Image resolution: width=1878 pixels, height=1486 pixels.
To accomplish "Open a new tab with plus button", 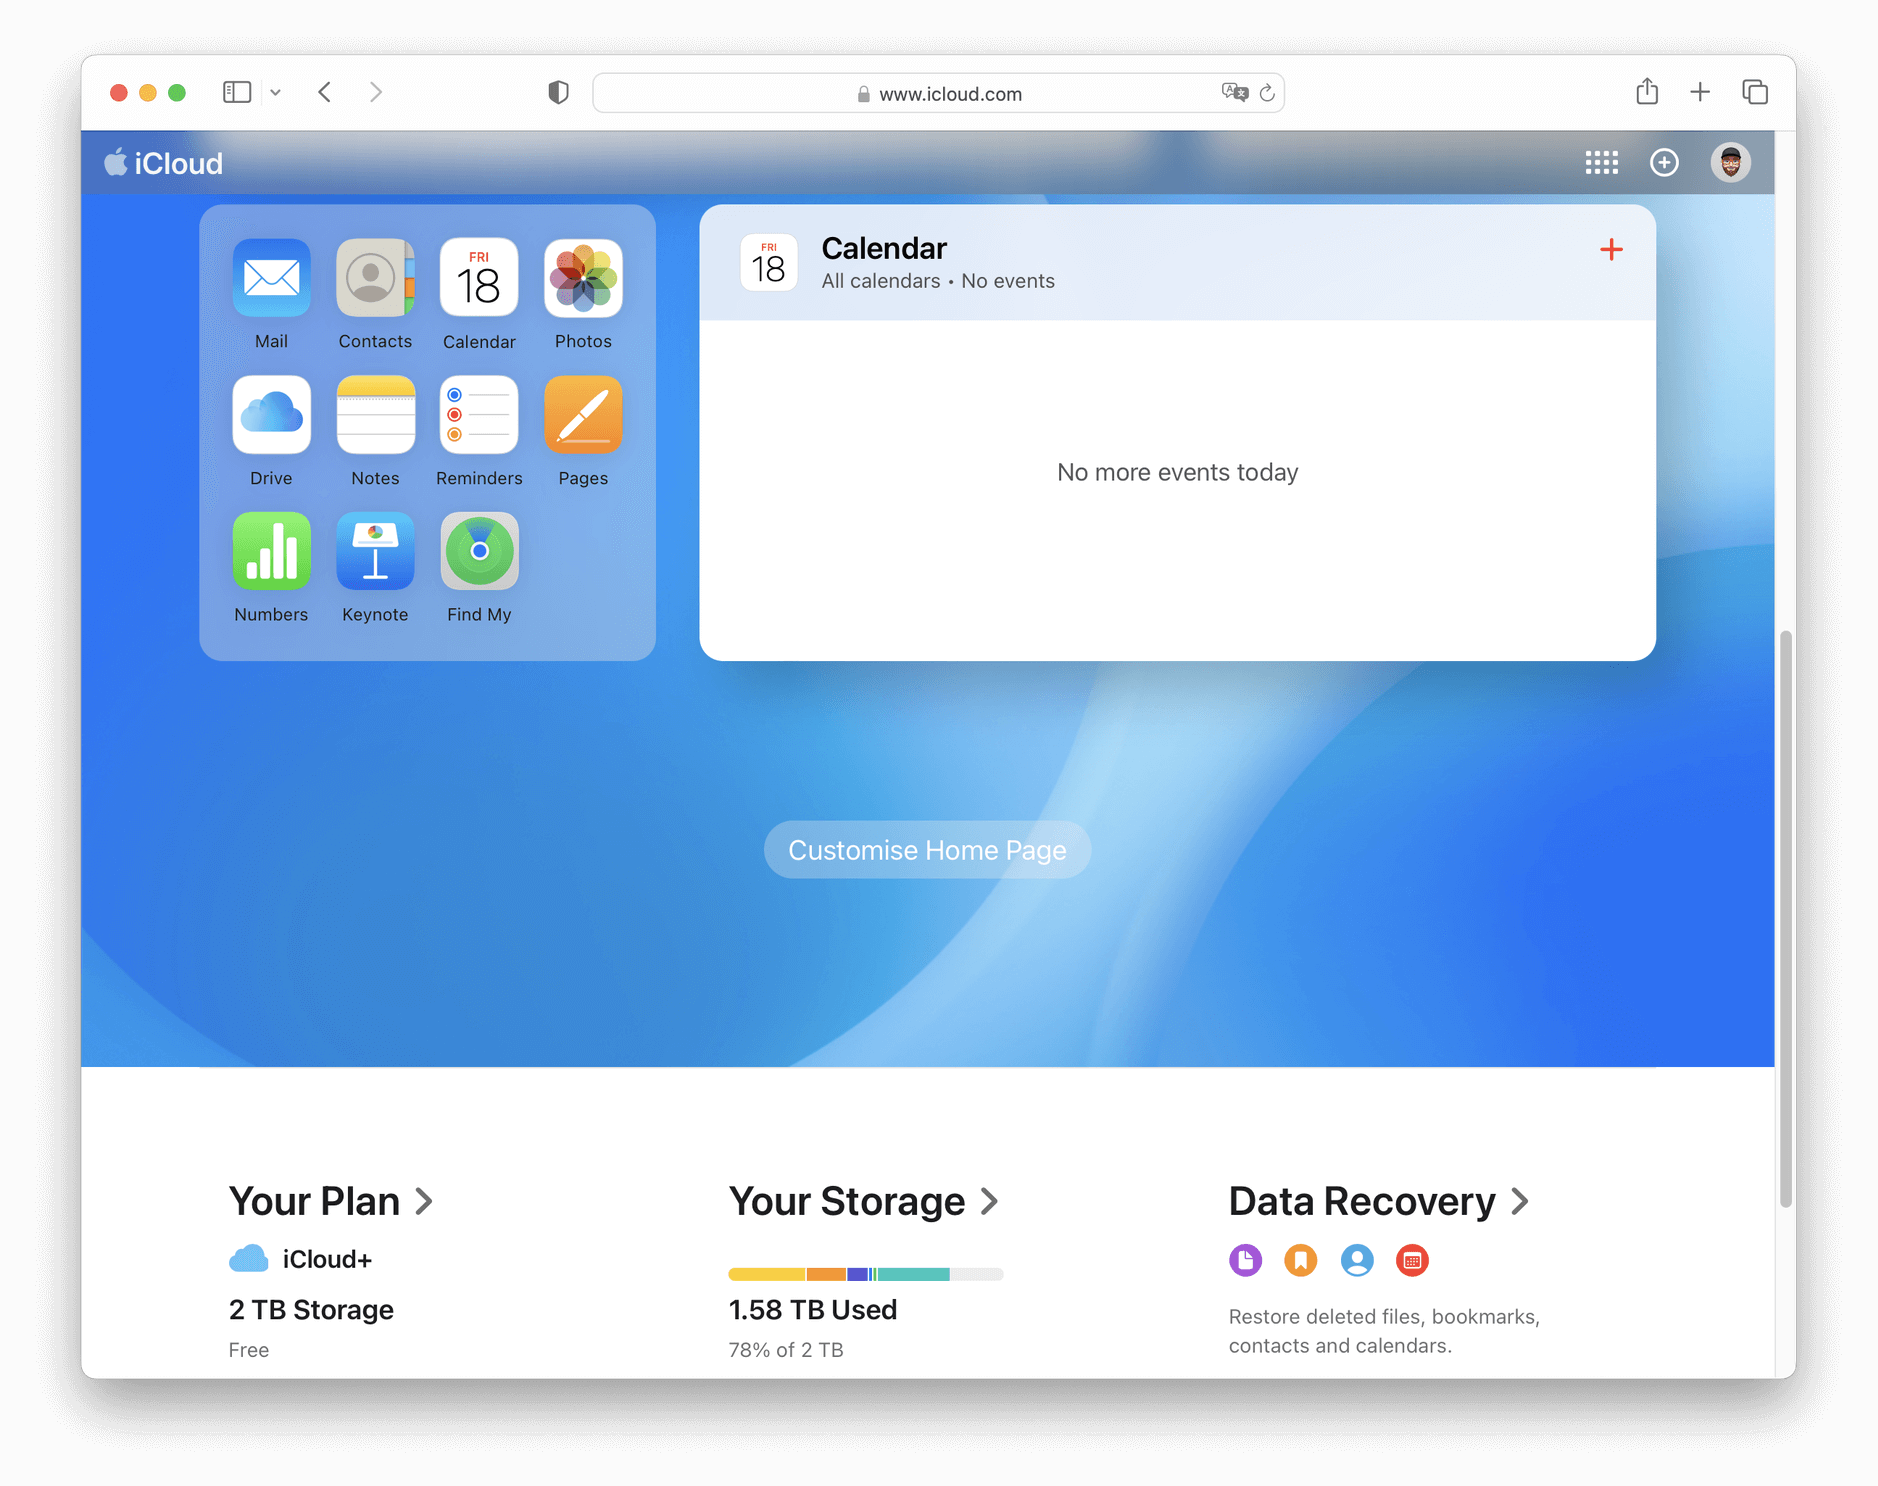I will point(1700,93).
